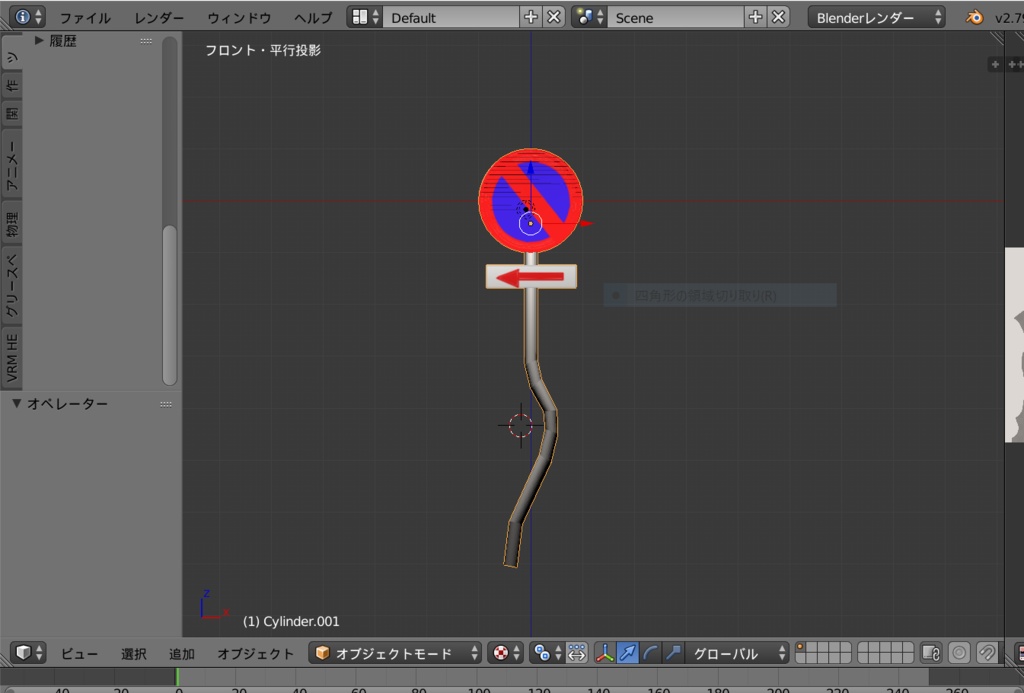
Task: Switch to the 物理 tool shelf tab
Action: 12,223
